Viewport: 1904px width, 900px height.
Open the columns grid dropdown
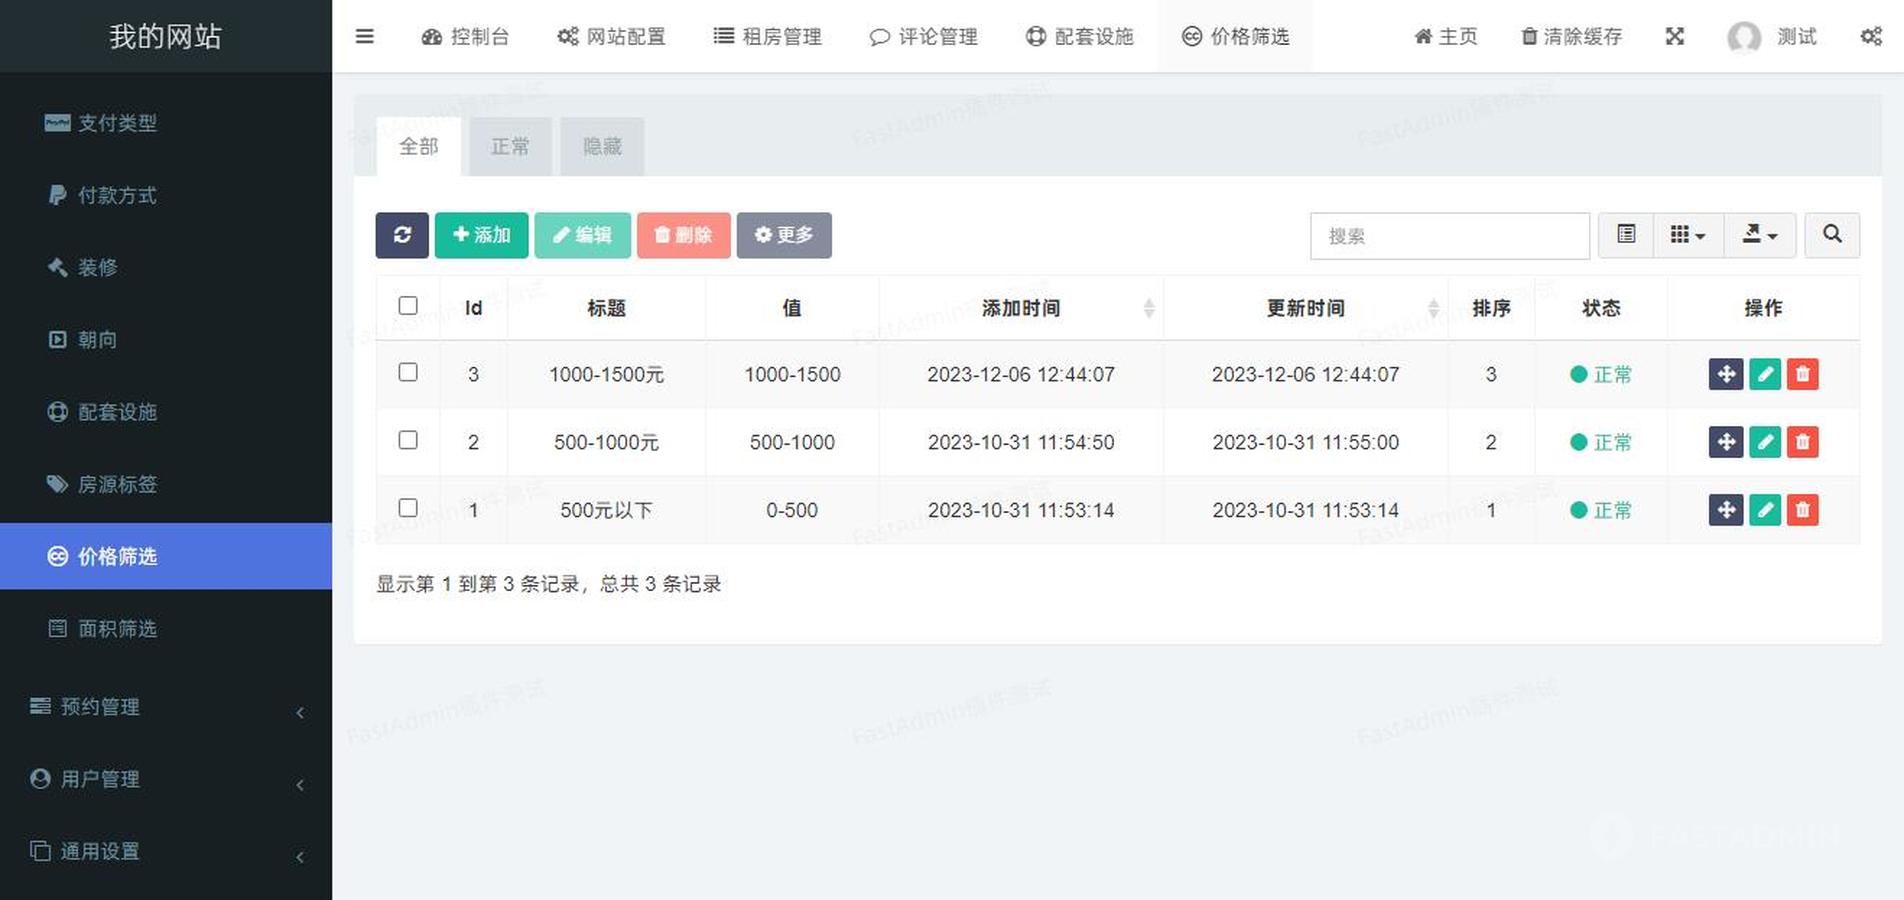click(x=1687, y=235)
